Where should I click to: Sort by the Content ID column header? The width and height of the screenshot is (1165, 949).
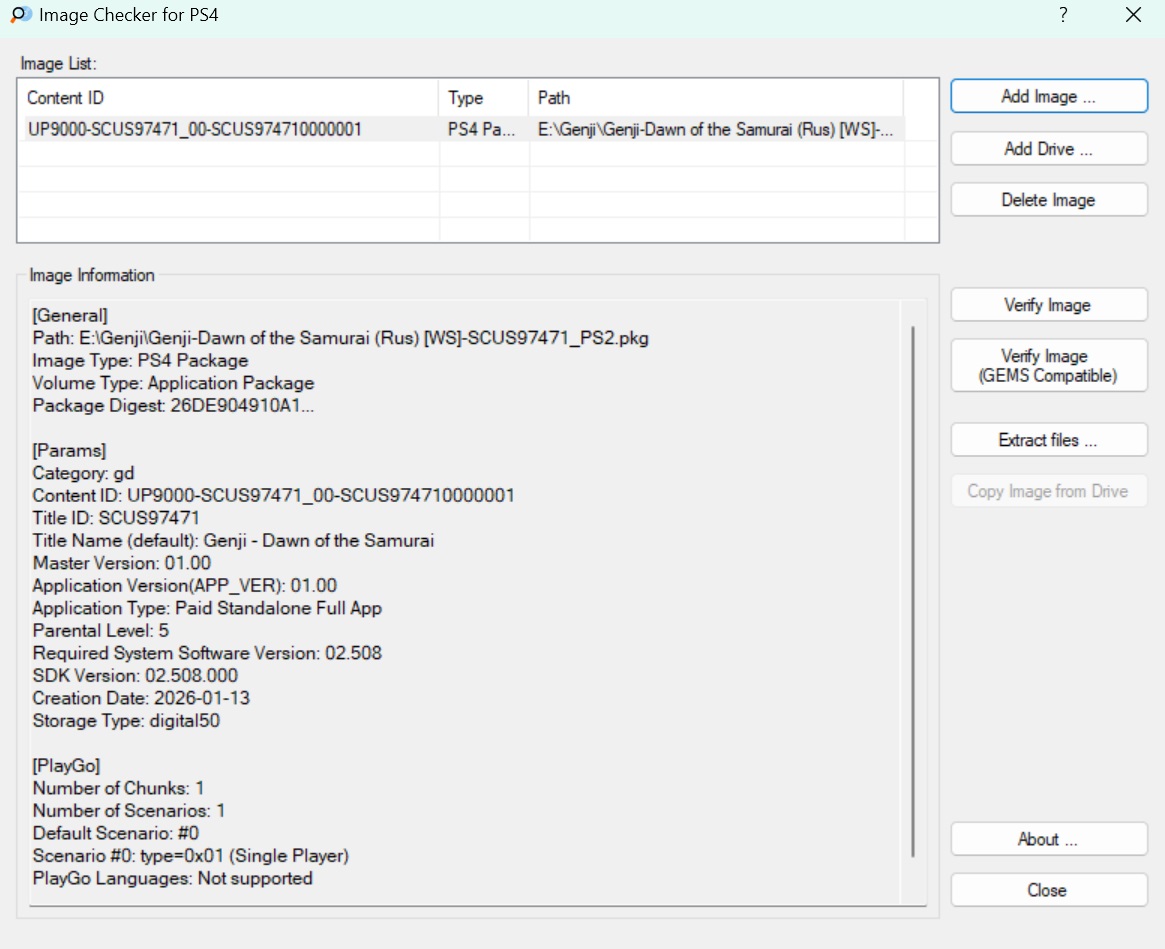click(x=228, y=98)
